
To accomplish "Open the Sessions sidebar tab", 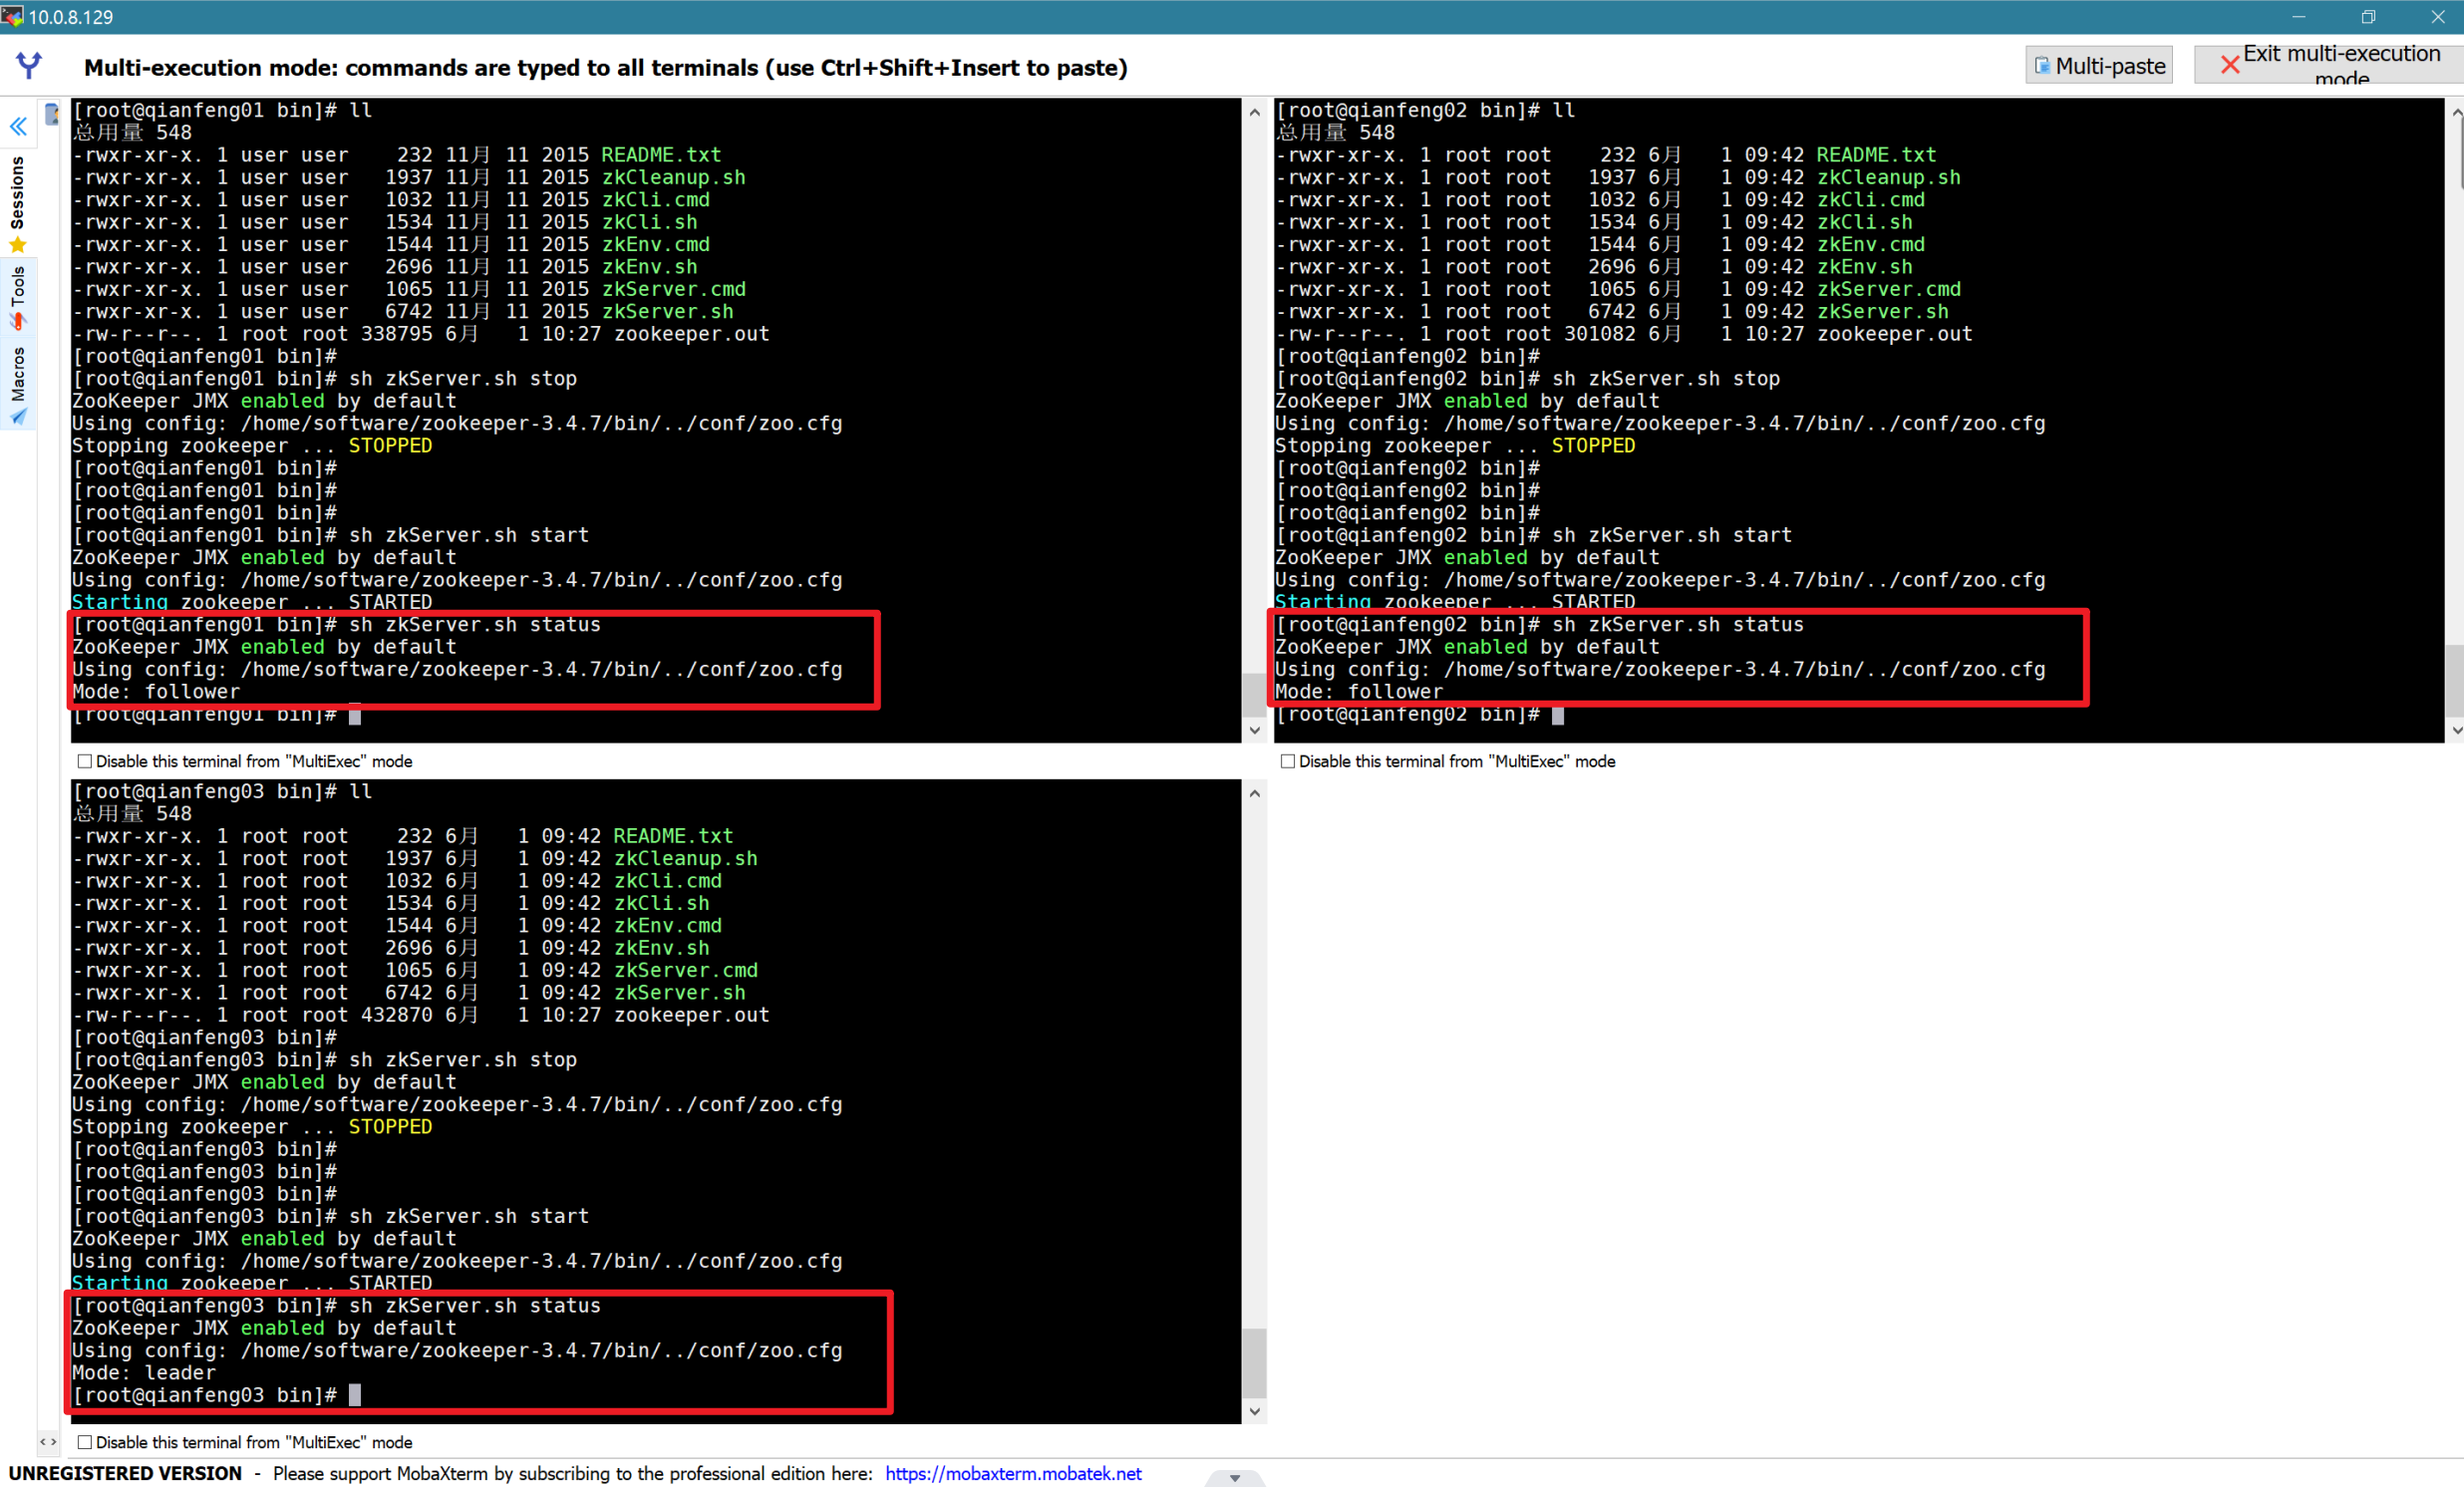I will pyautogui.click(x=18, y=205).
